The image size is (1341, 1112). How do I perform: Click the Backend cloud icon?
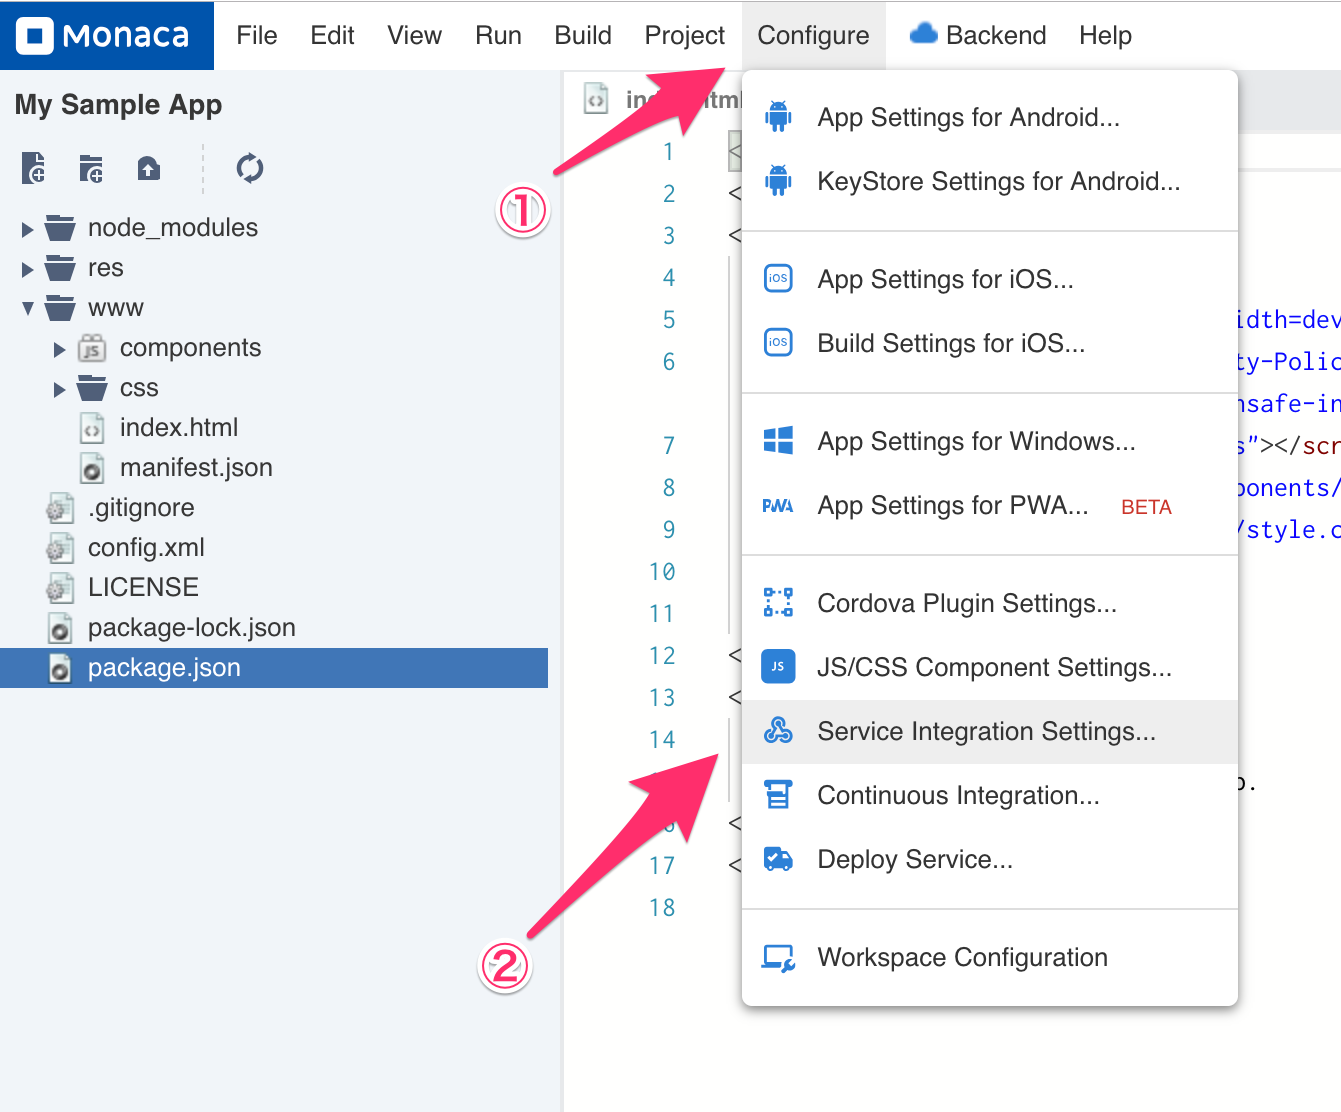[x=924, y=34]
